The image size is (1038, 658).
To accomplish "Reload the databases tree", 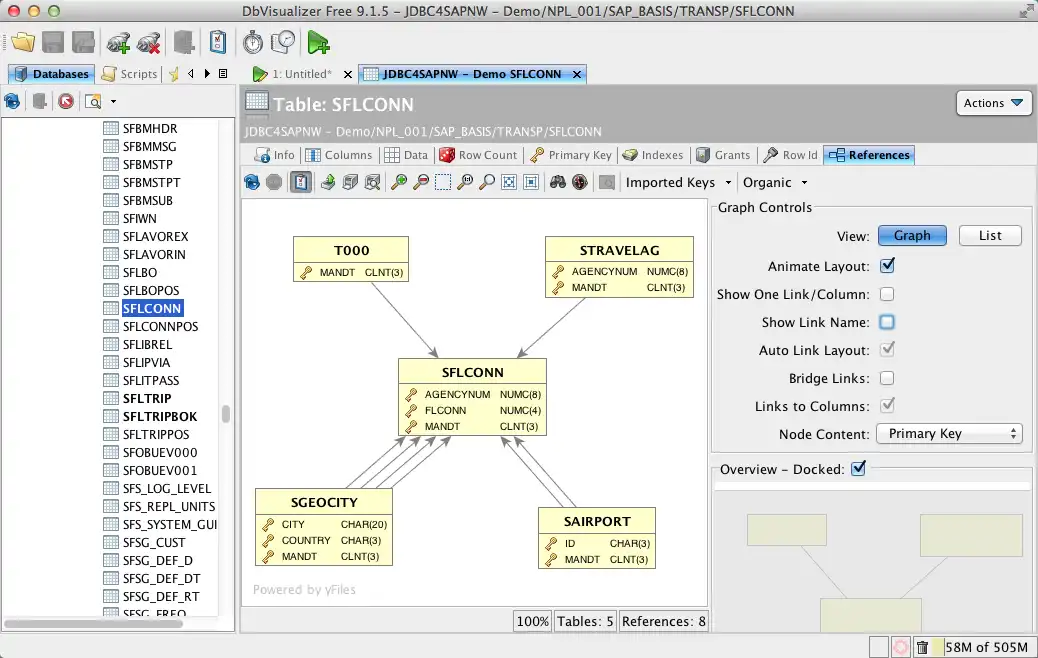I will click(12, 101).
